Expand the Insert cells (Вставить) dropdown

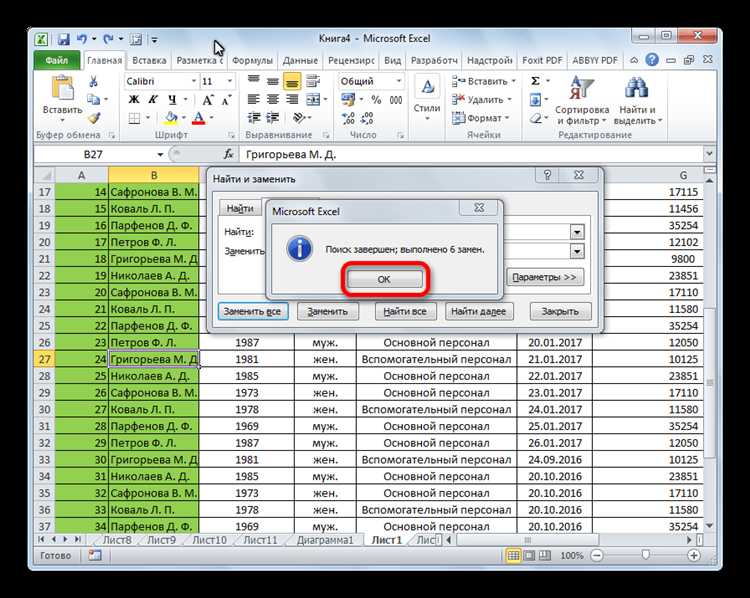pyautogui.click(x=514, y=81)
